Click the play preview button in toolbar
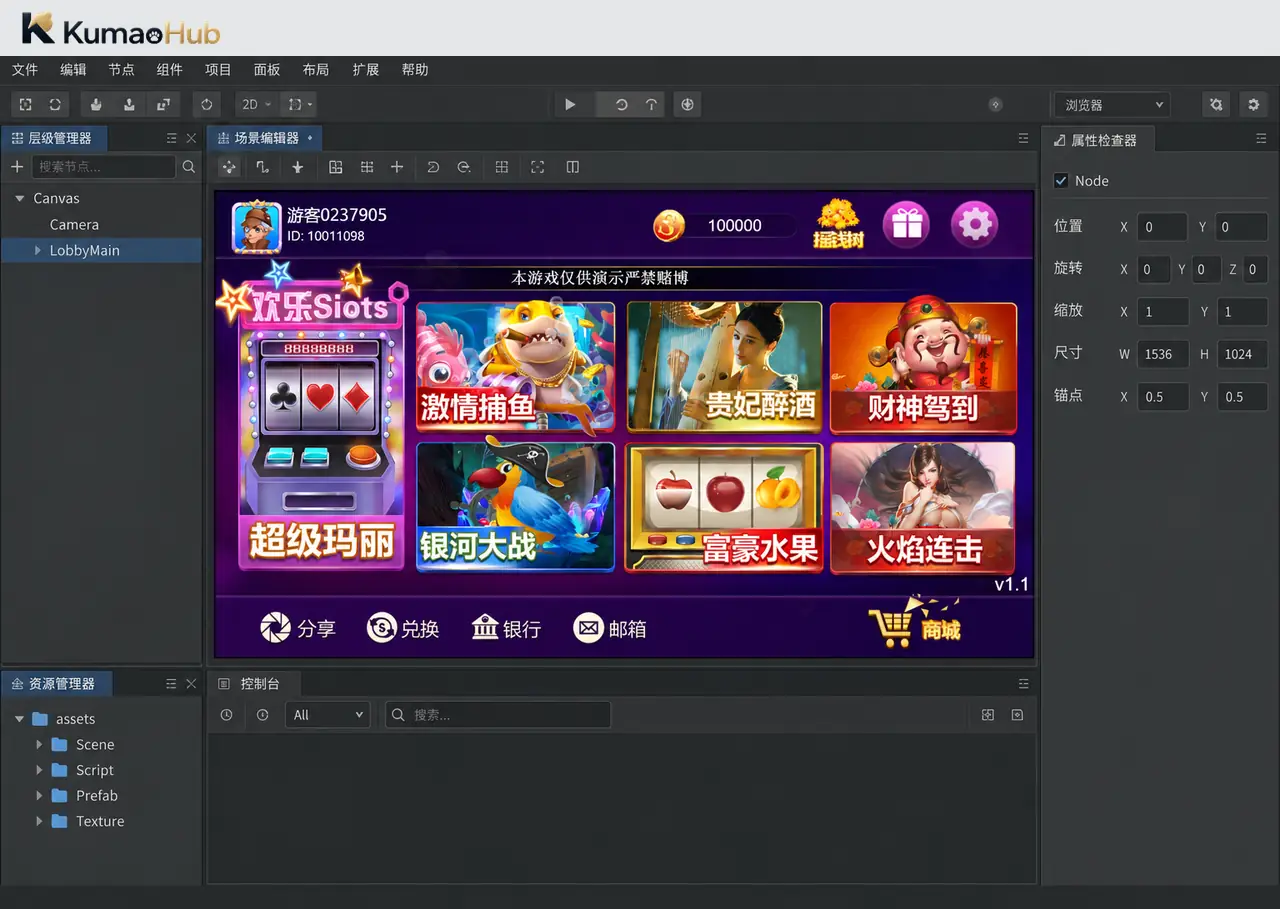Screen dimensions: 1280x909 (x=570, y=104)
